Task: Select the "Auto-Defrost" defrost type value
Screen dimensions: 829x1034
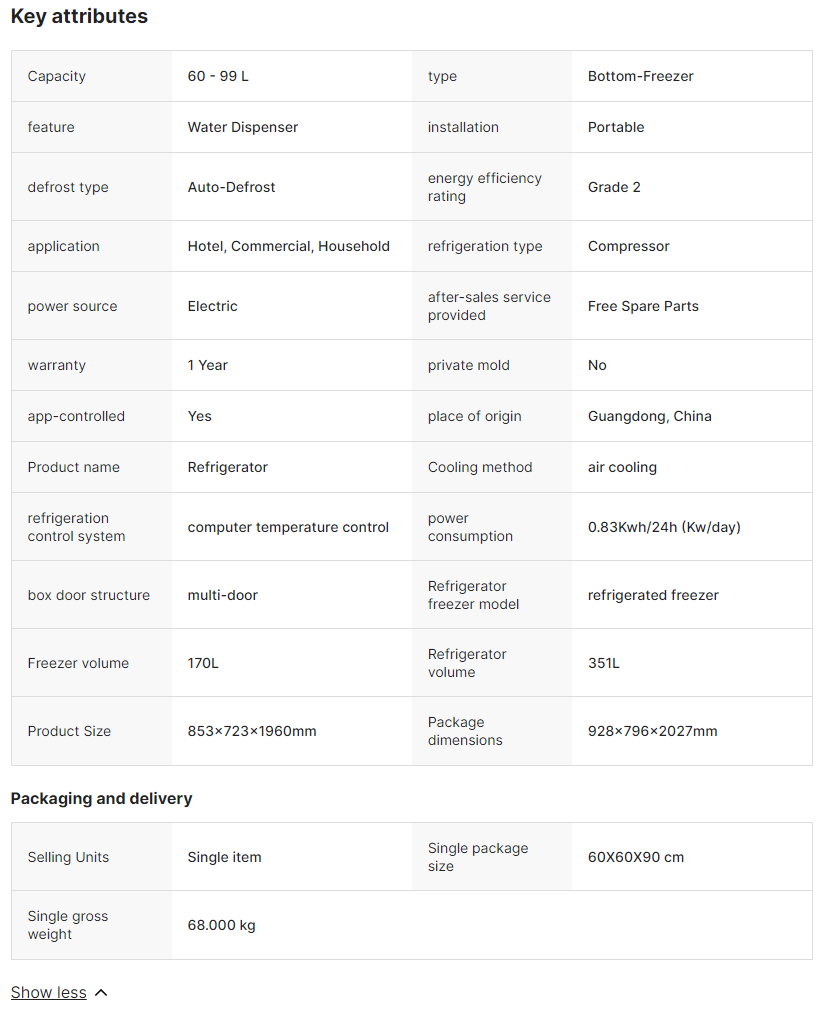Action: point(231,188)
